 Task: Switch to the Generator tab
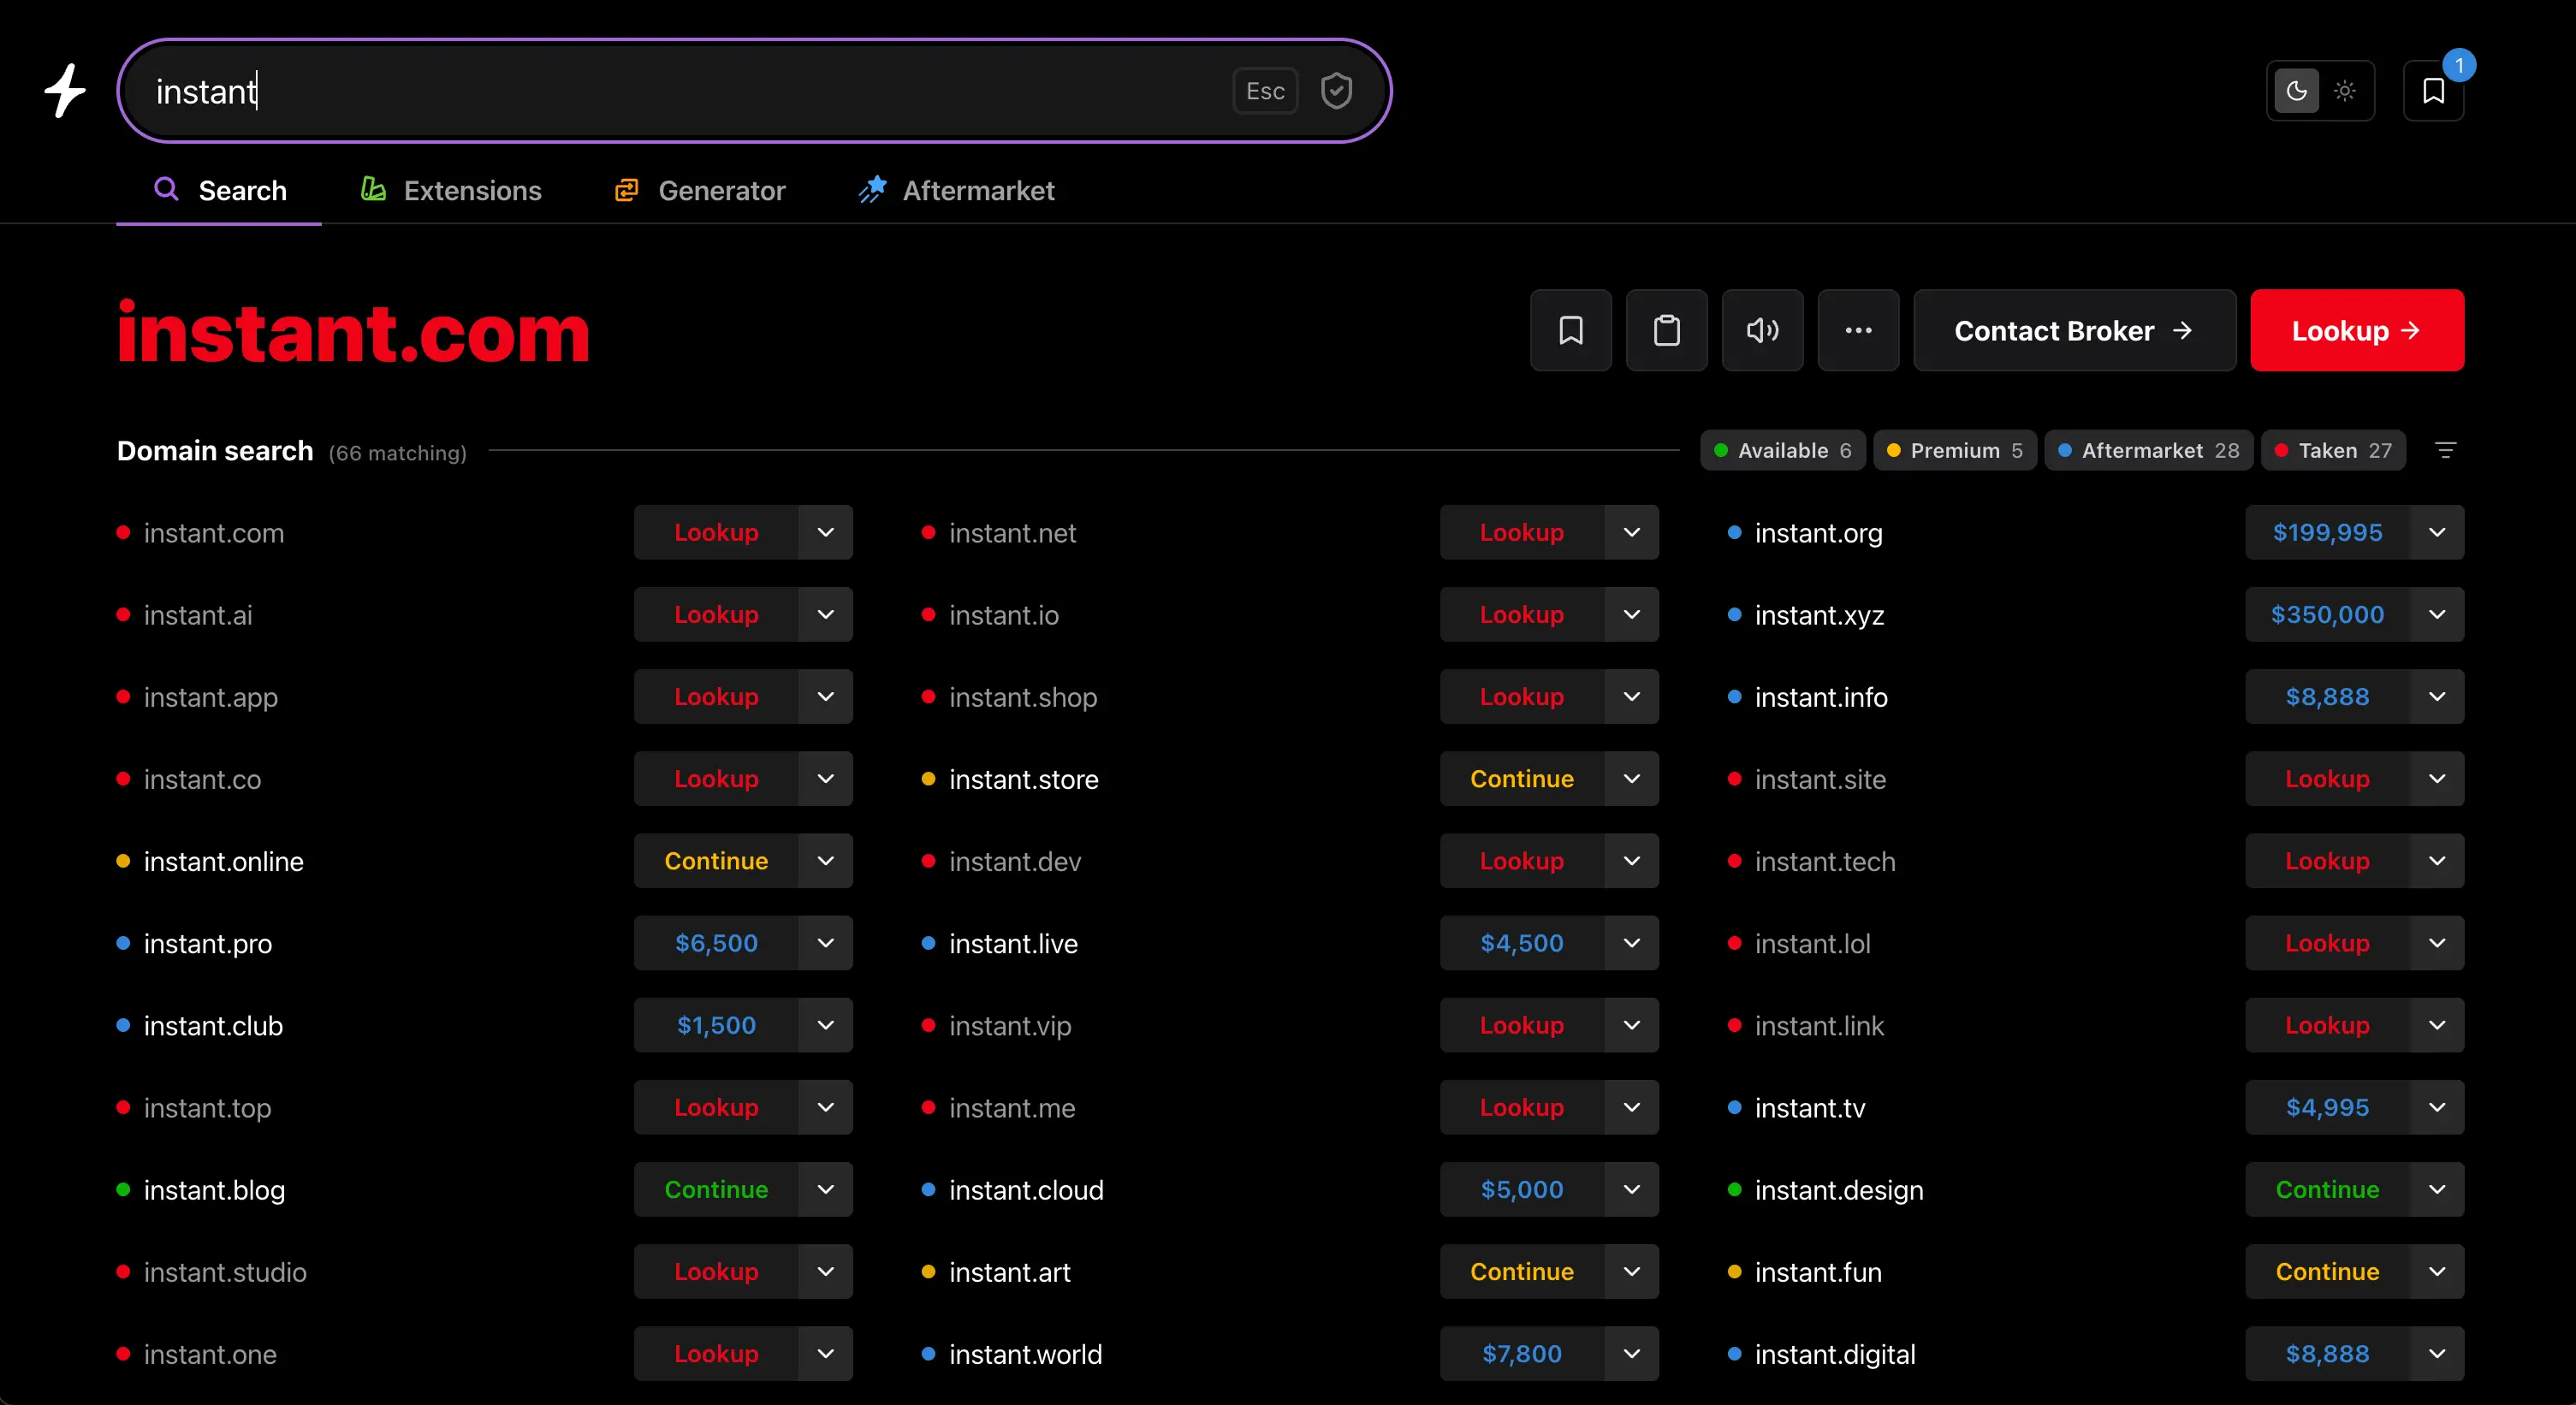[x=699, y=190]
